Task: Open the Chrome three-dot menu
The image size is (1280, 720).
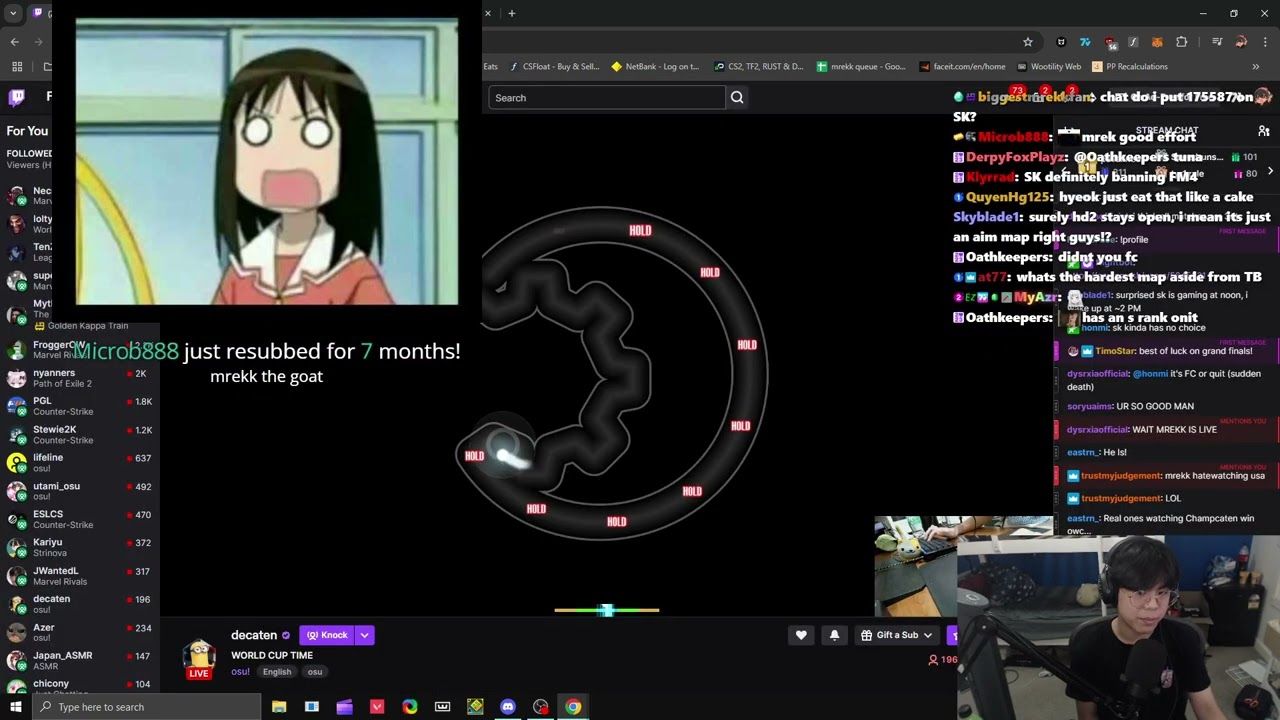Action: pos(1264,42)
